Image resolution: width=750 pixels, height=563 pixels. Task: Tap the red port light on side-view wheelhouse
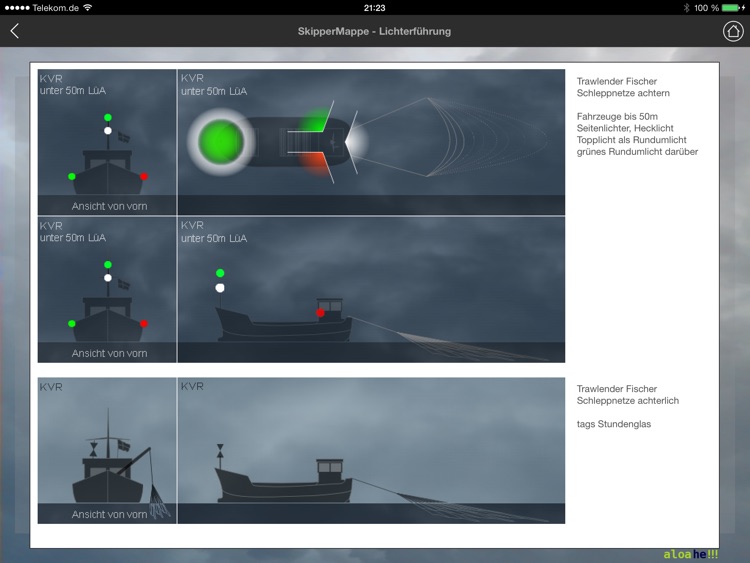point(320,313)
